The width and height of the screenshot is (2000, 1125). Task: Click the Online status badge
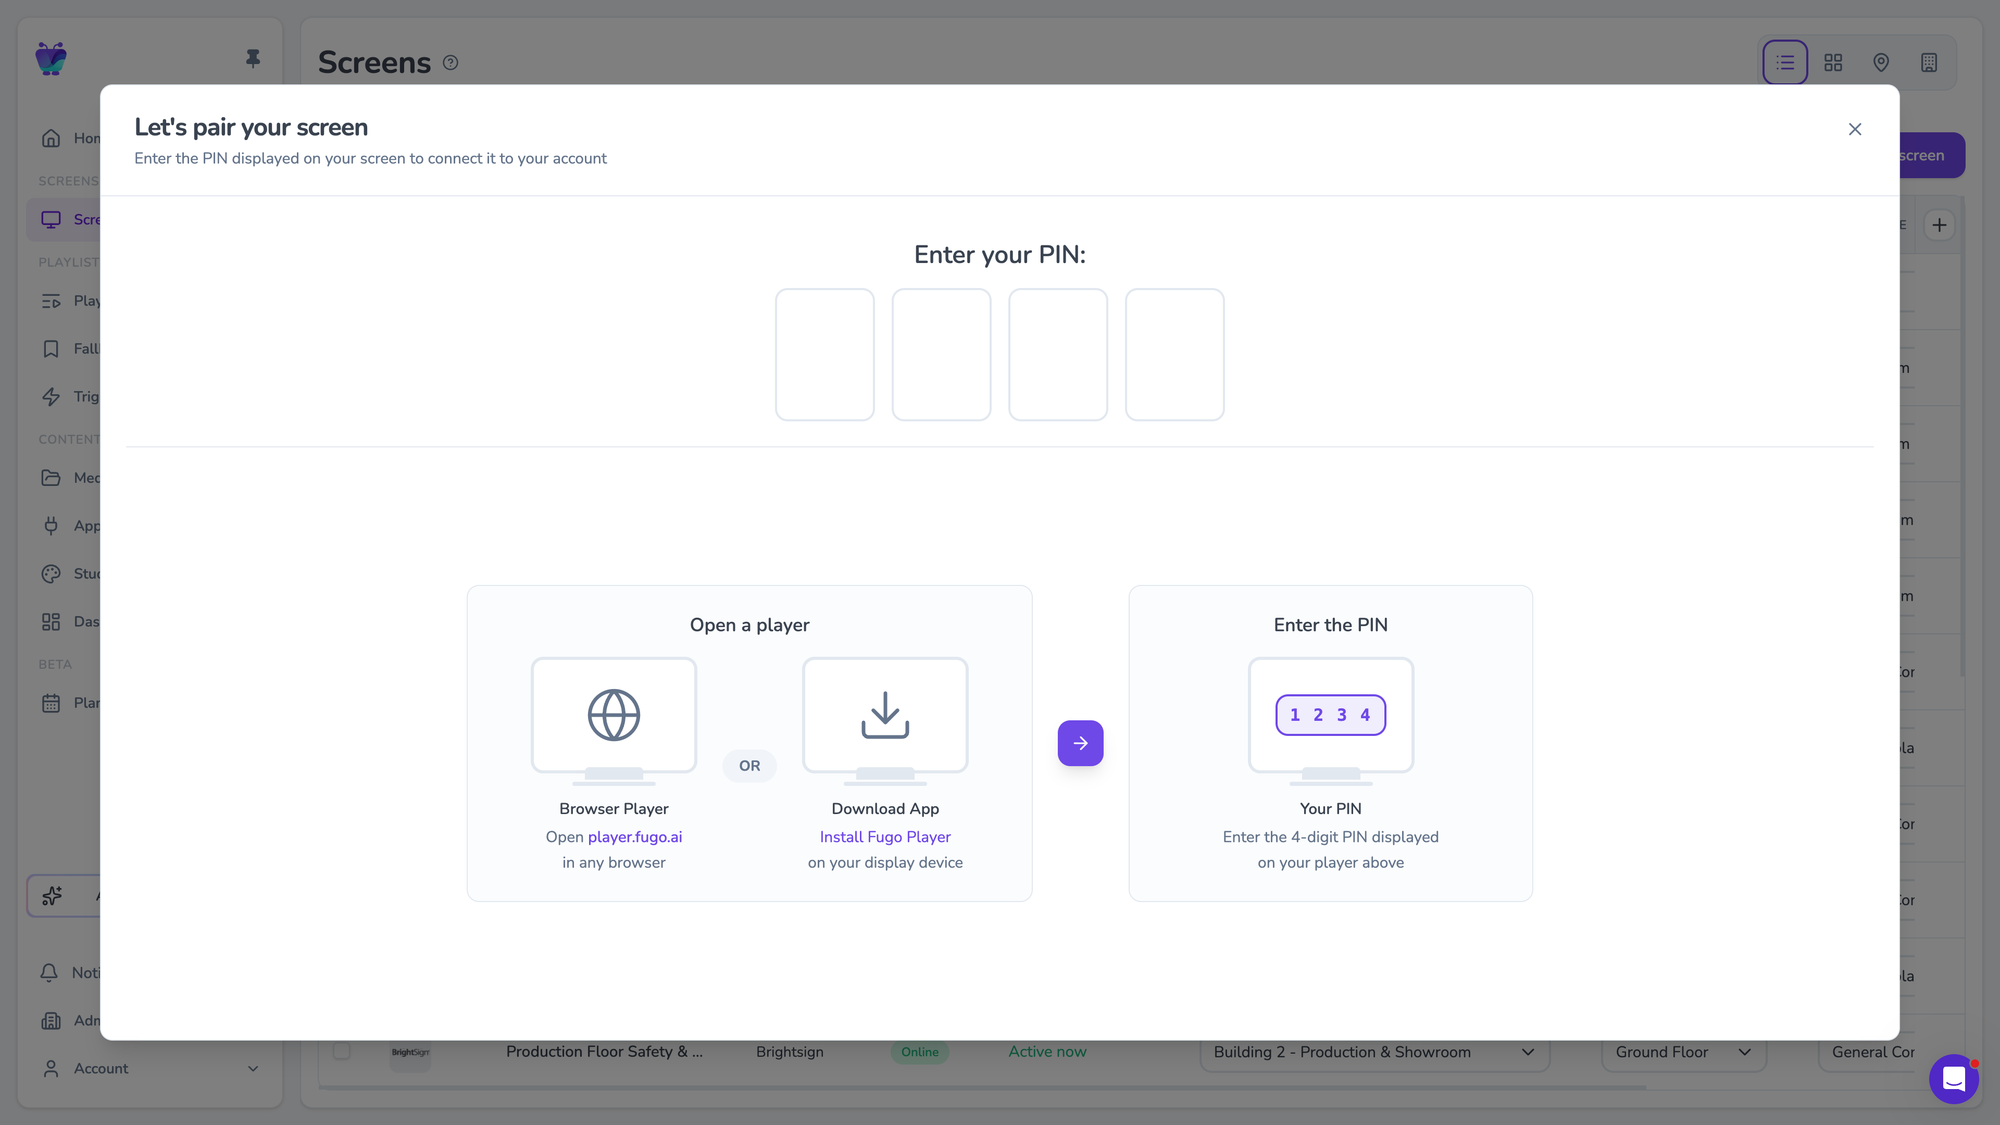click(920, 1052)
